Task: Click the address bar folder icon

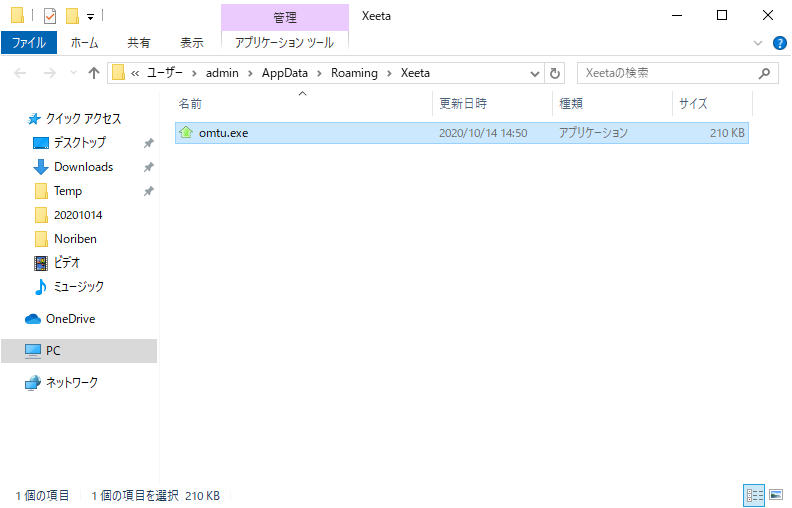Action: click(118, 73)
